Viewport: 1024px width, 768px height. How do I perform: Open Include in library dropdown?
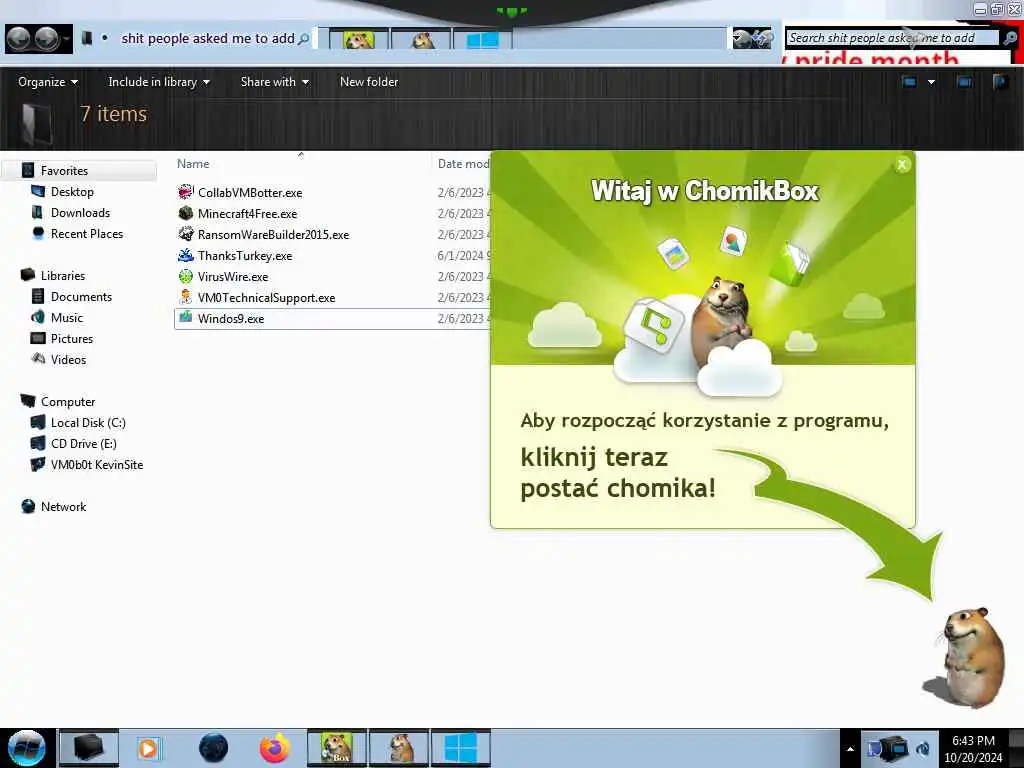point(159,82)
